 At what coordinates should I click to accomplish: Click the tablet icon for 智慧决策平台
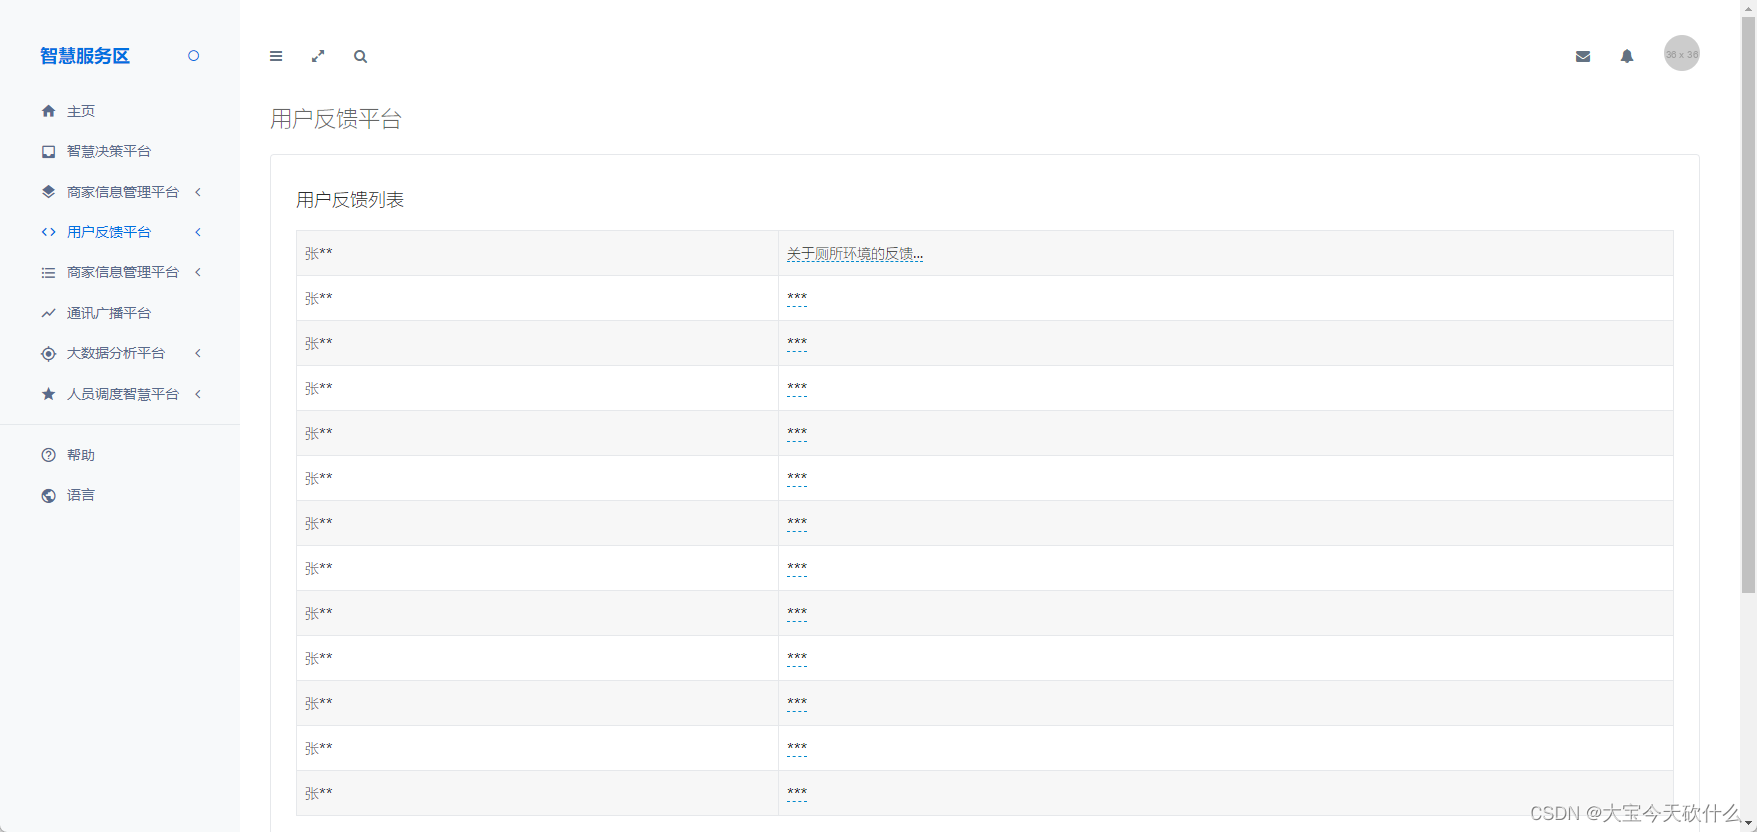point(48,151)
